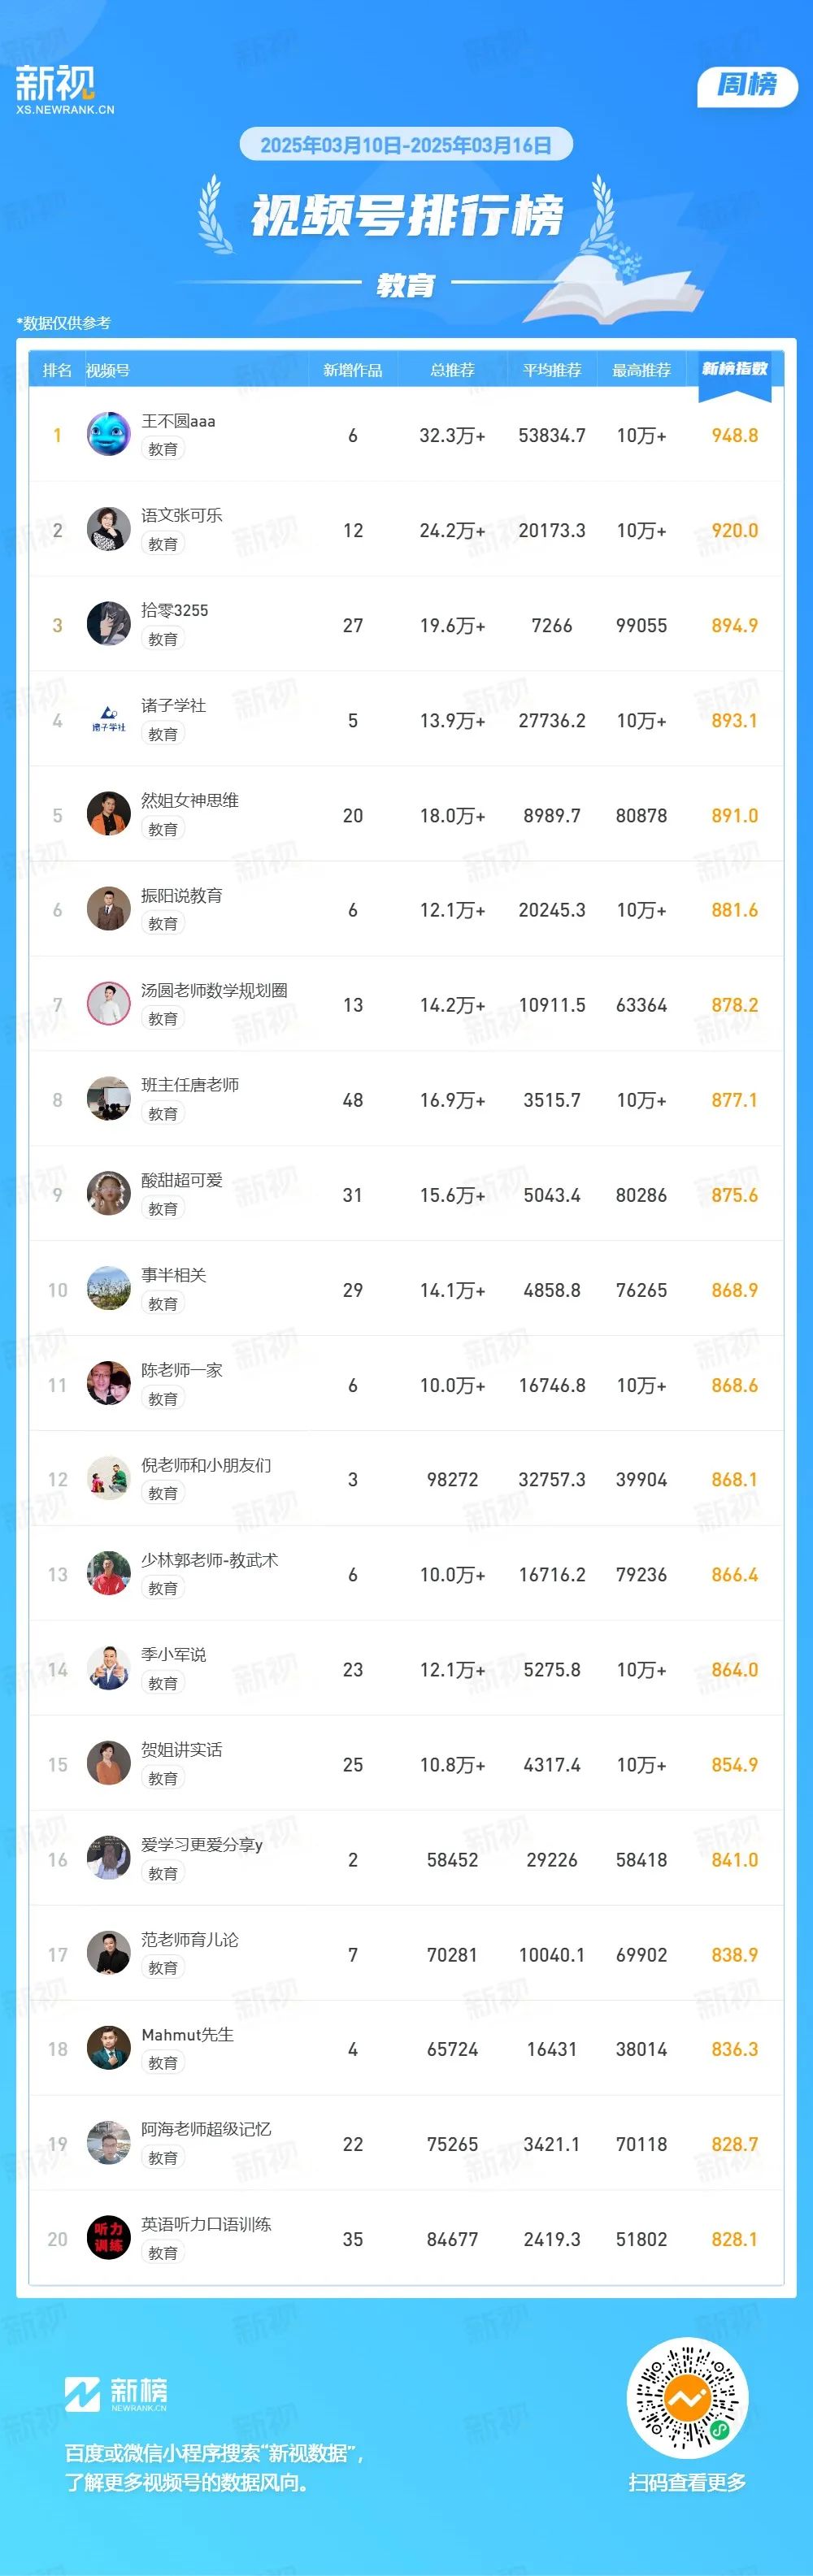813x2576 pixels.
Task: Click the 新榜 logo in footer
Action: point(116,2393)
